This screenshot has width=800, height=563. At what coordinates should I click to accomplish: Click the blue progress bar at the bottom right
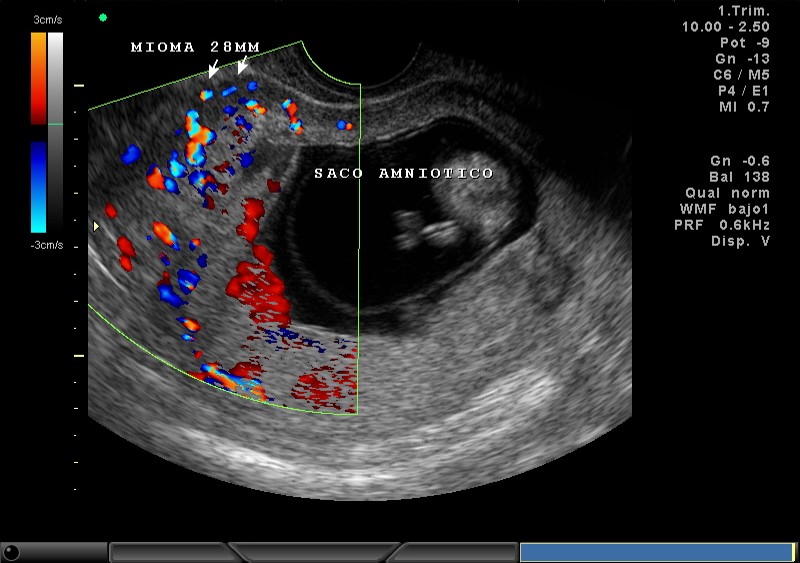[x=656, y=552]
